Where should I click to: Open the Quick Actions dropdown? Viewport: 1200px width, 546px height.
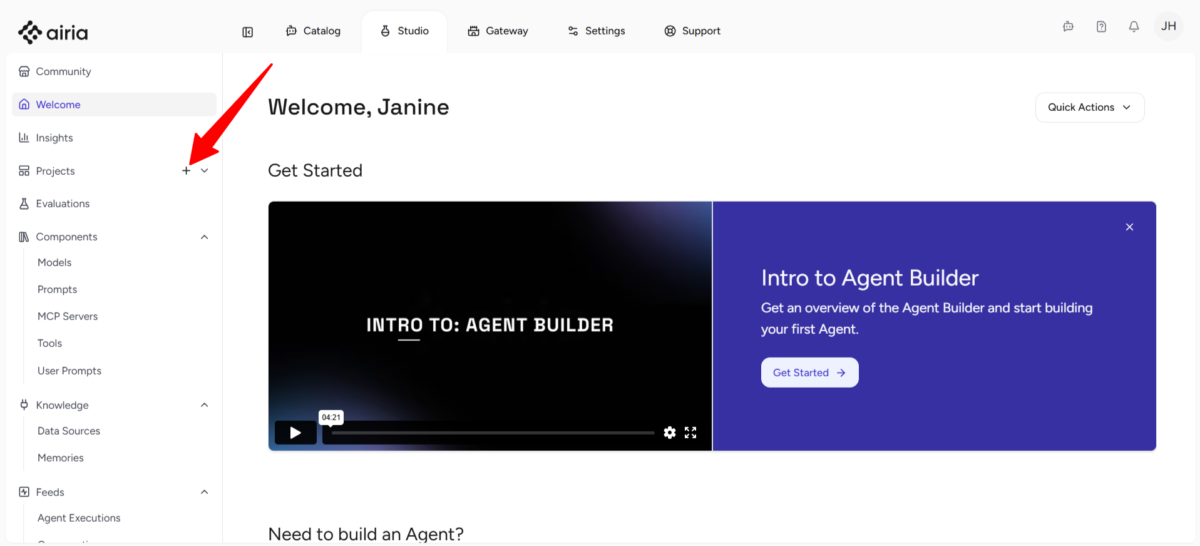1089,107
